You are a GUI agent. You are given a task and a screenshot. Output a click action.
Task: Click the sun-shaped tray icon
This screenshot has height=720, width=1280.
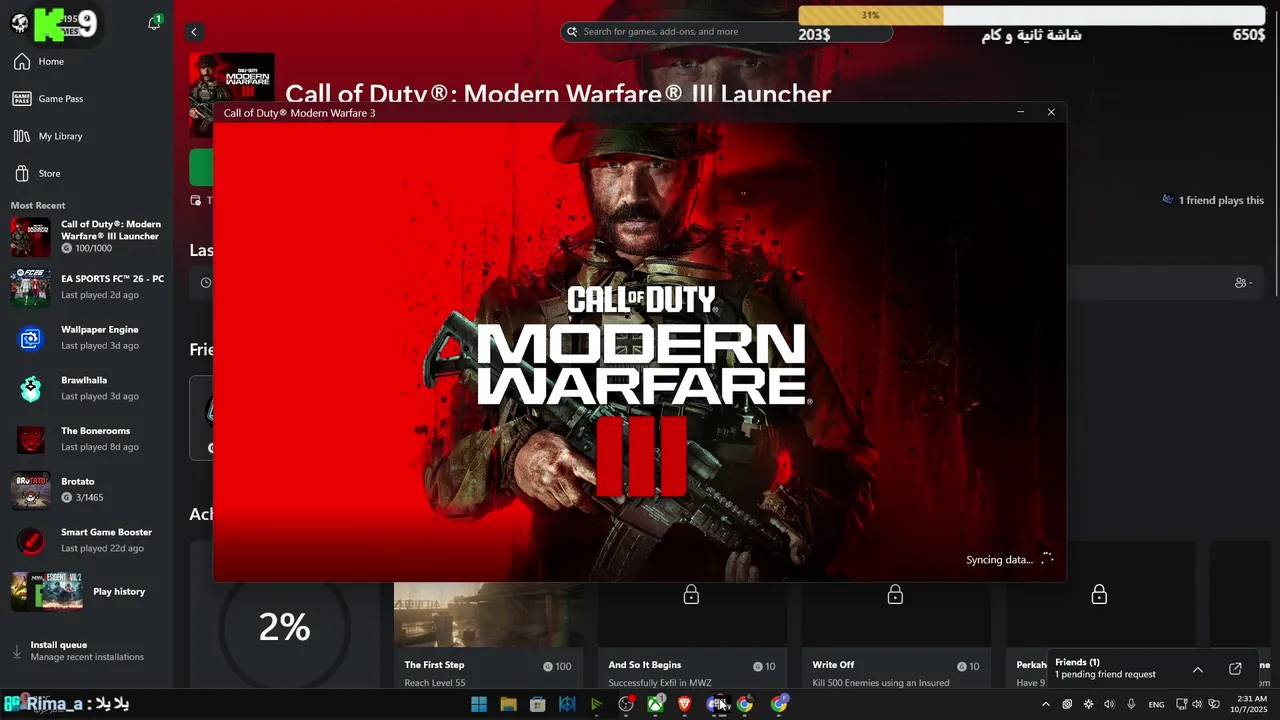point(1089,705)
